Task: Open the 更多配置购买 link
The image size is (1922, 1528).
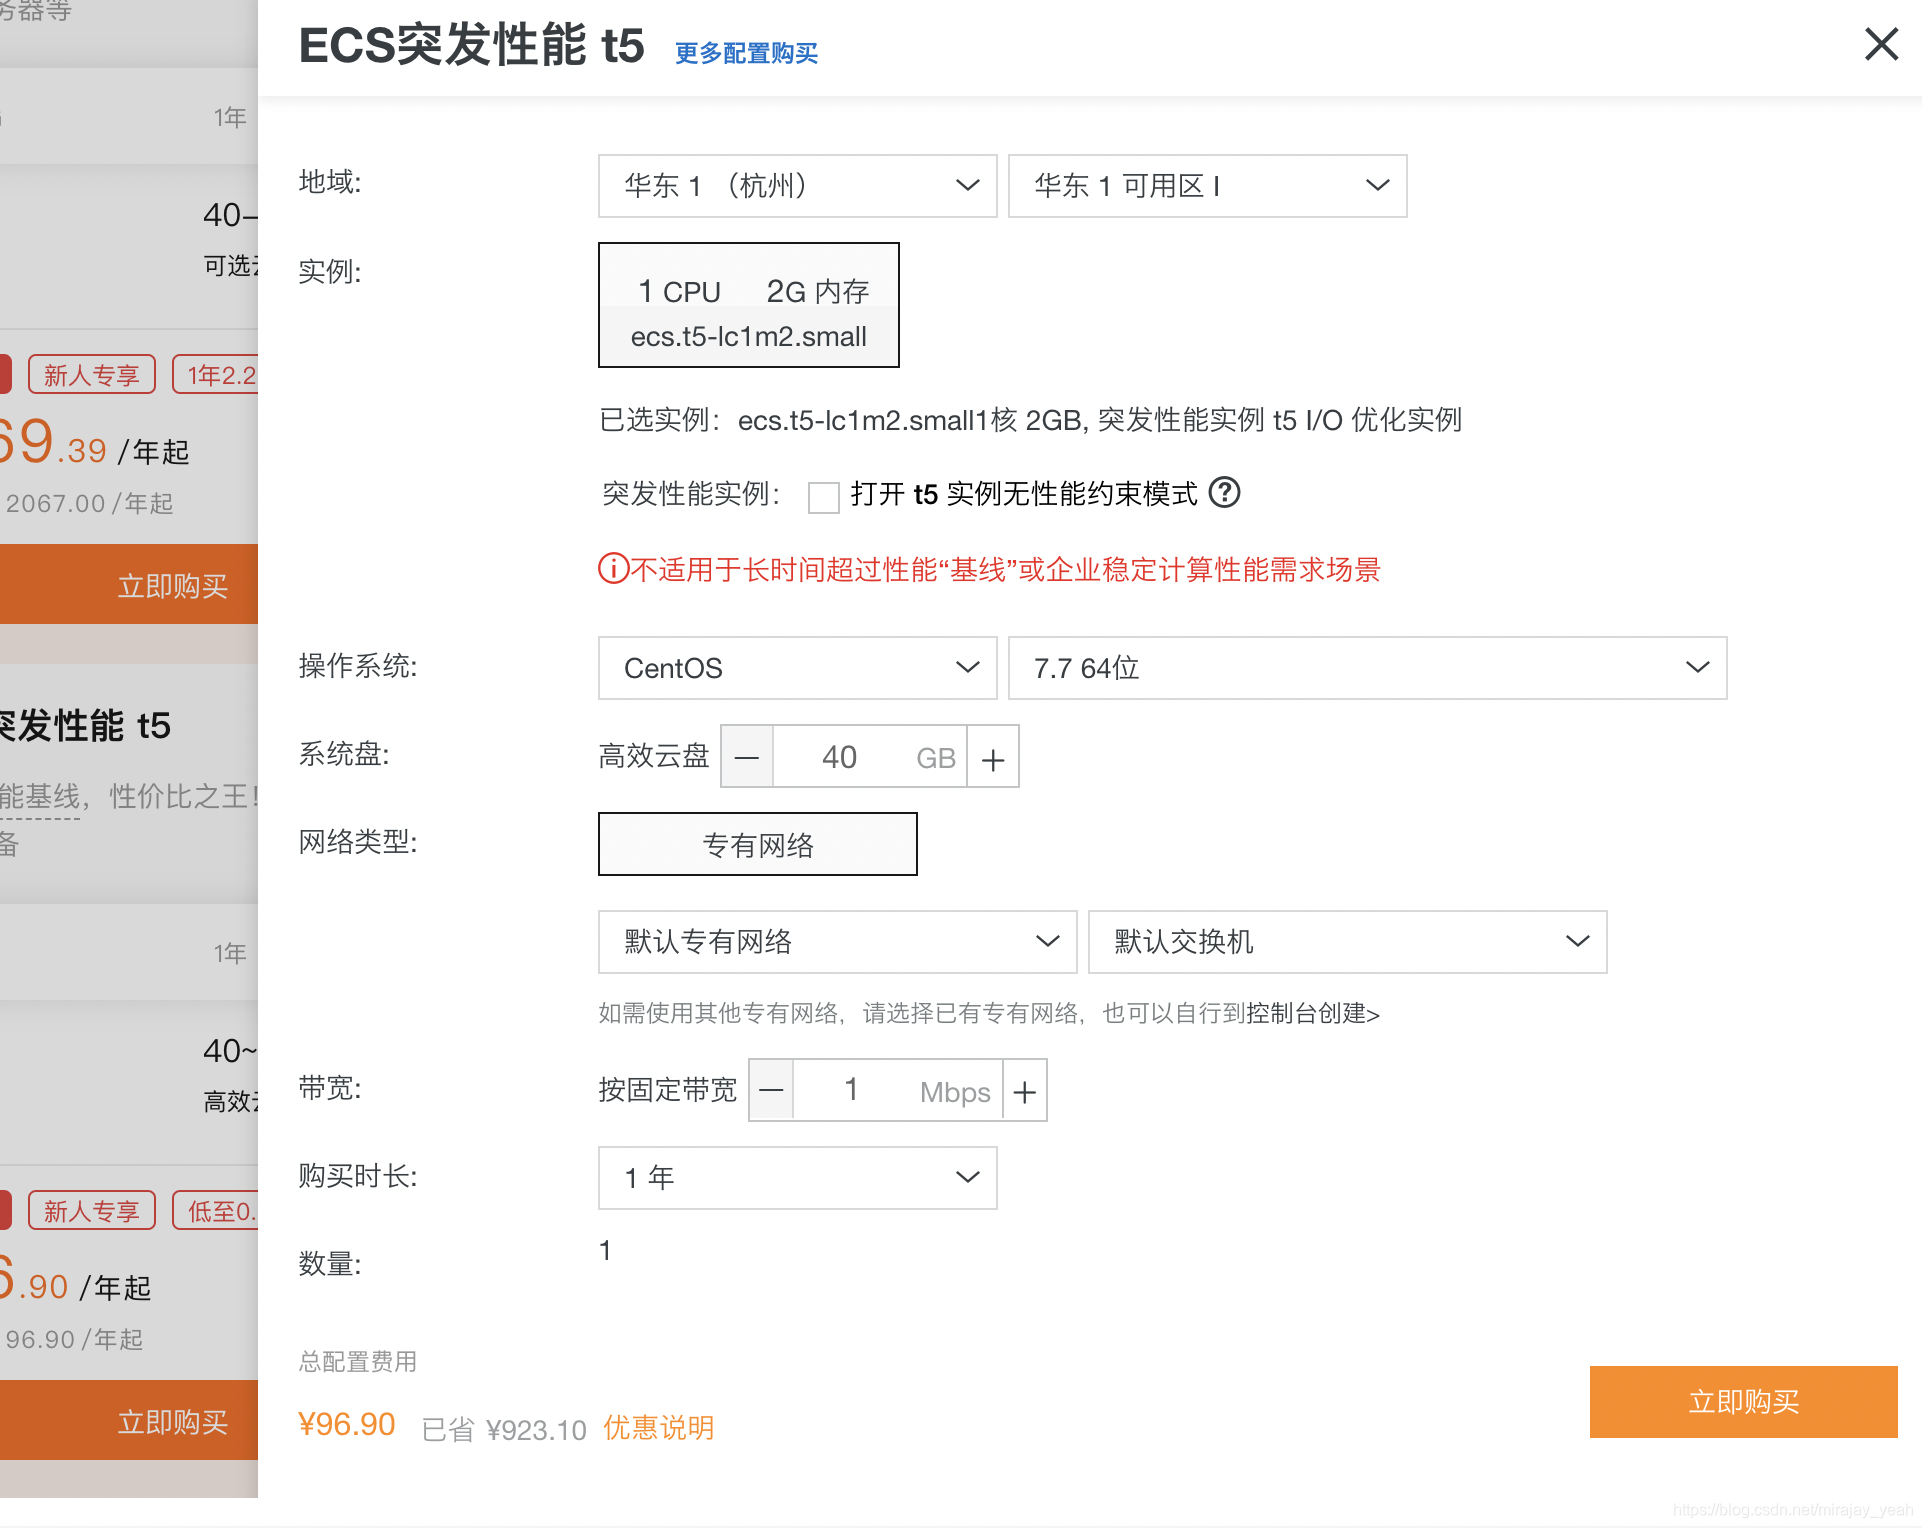Action: click(x=746, y=53)
